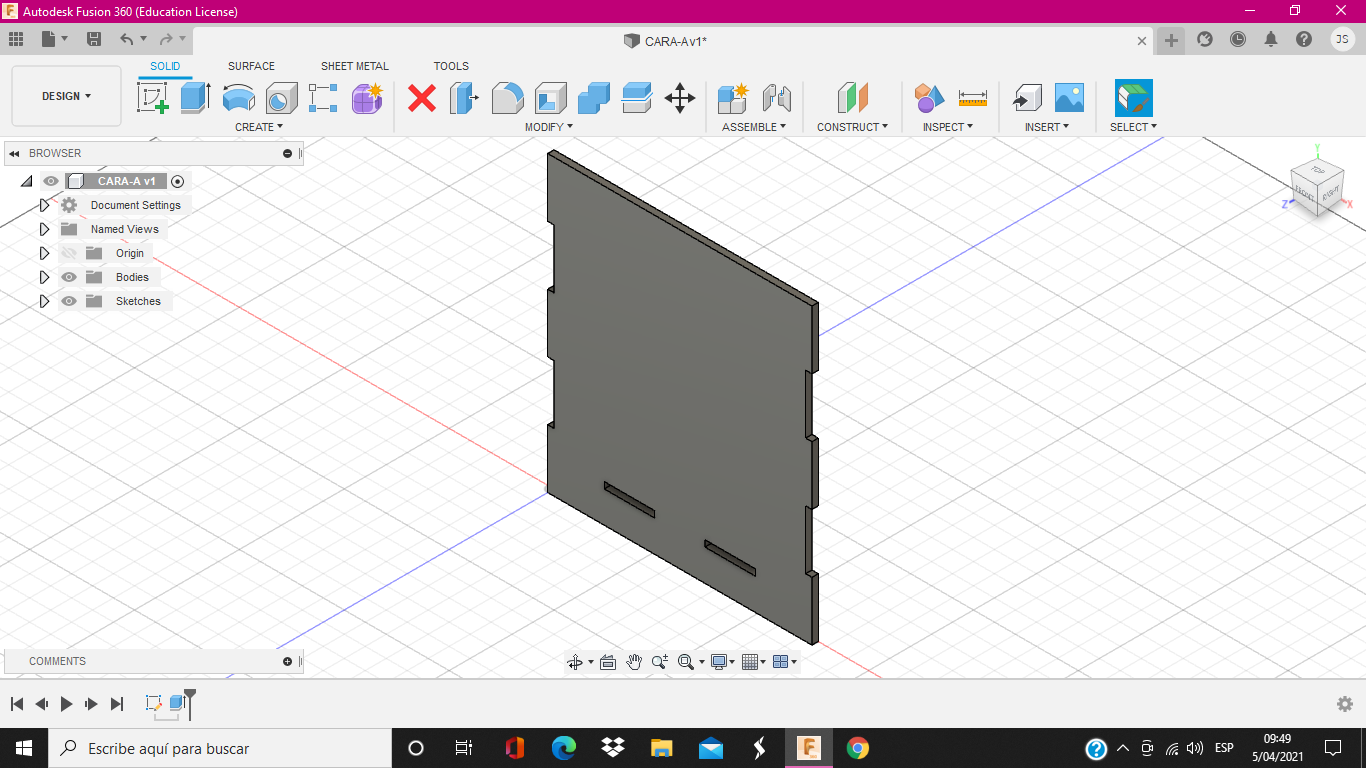This screenshot has height=768, width=1366.
Task: Click the Insert Canvas image icon
Action: pos(1069,98)
